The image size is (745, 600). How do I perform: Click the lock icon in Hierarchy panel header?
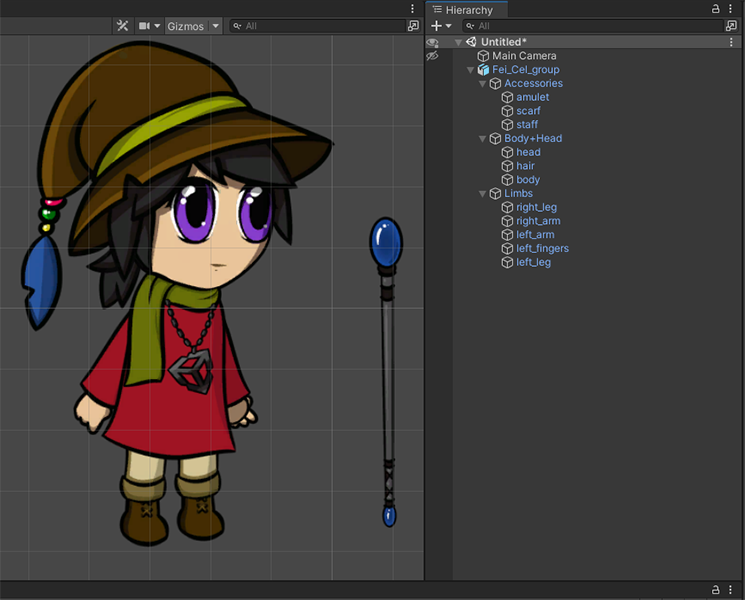pos(716,9)
